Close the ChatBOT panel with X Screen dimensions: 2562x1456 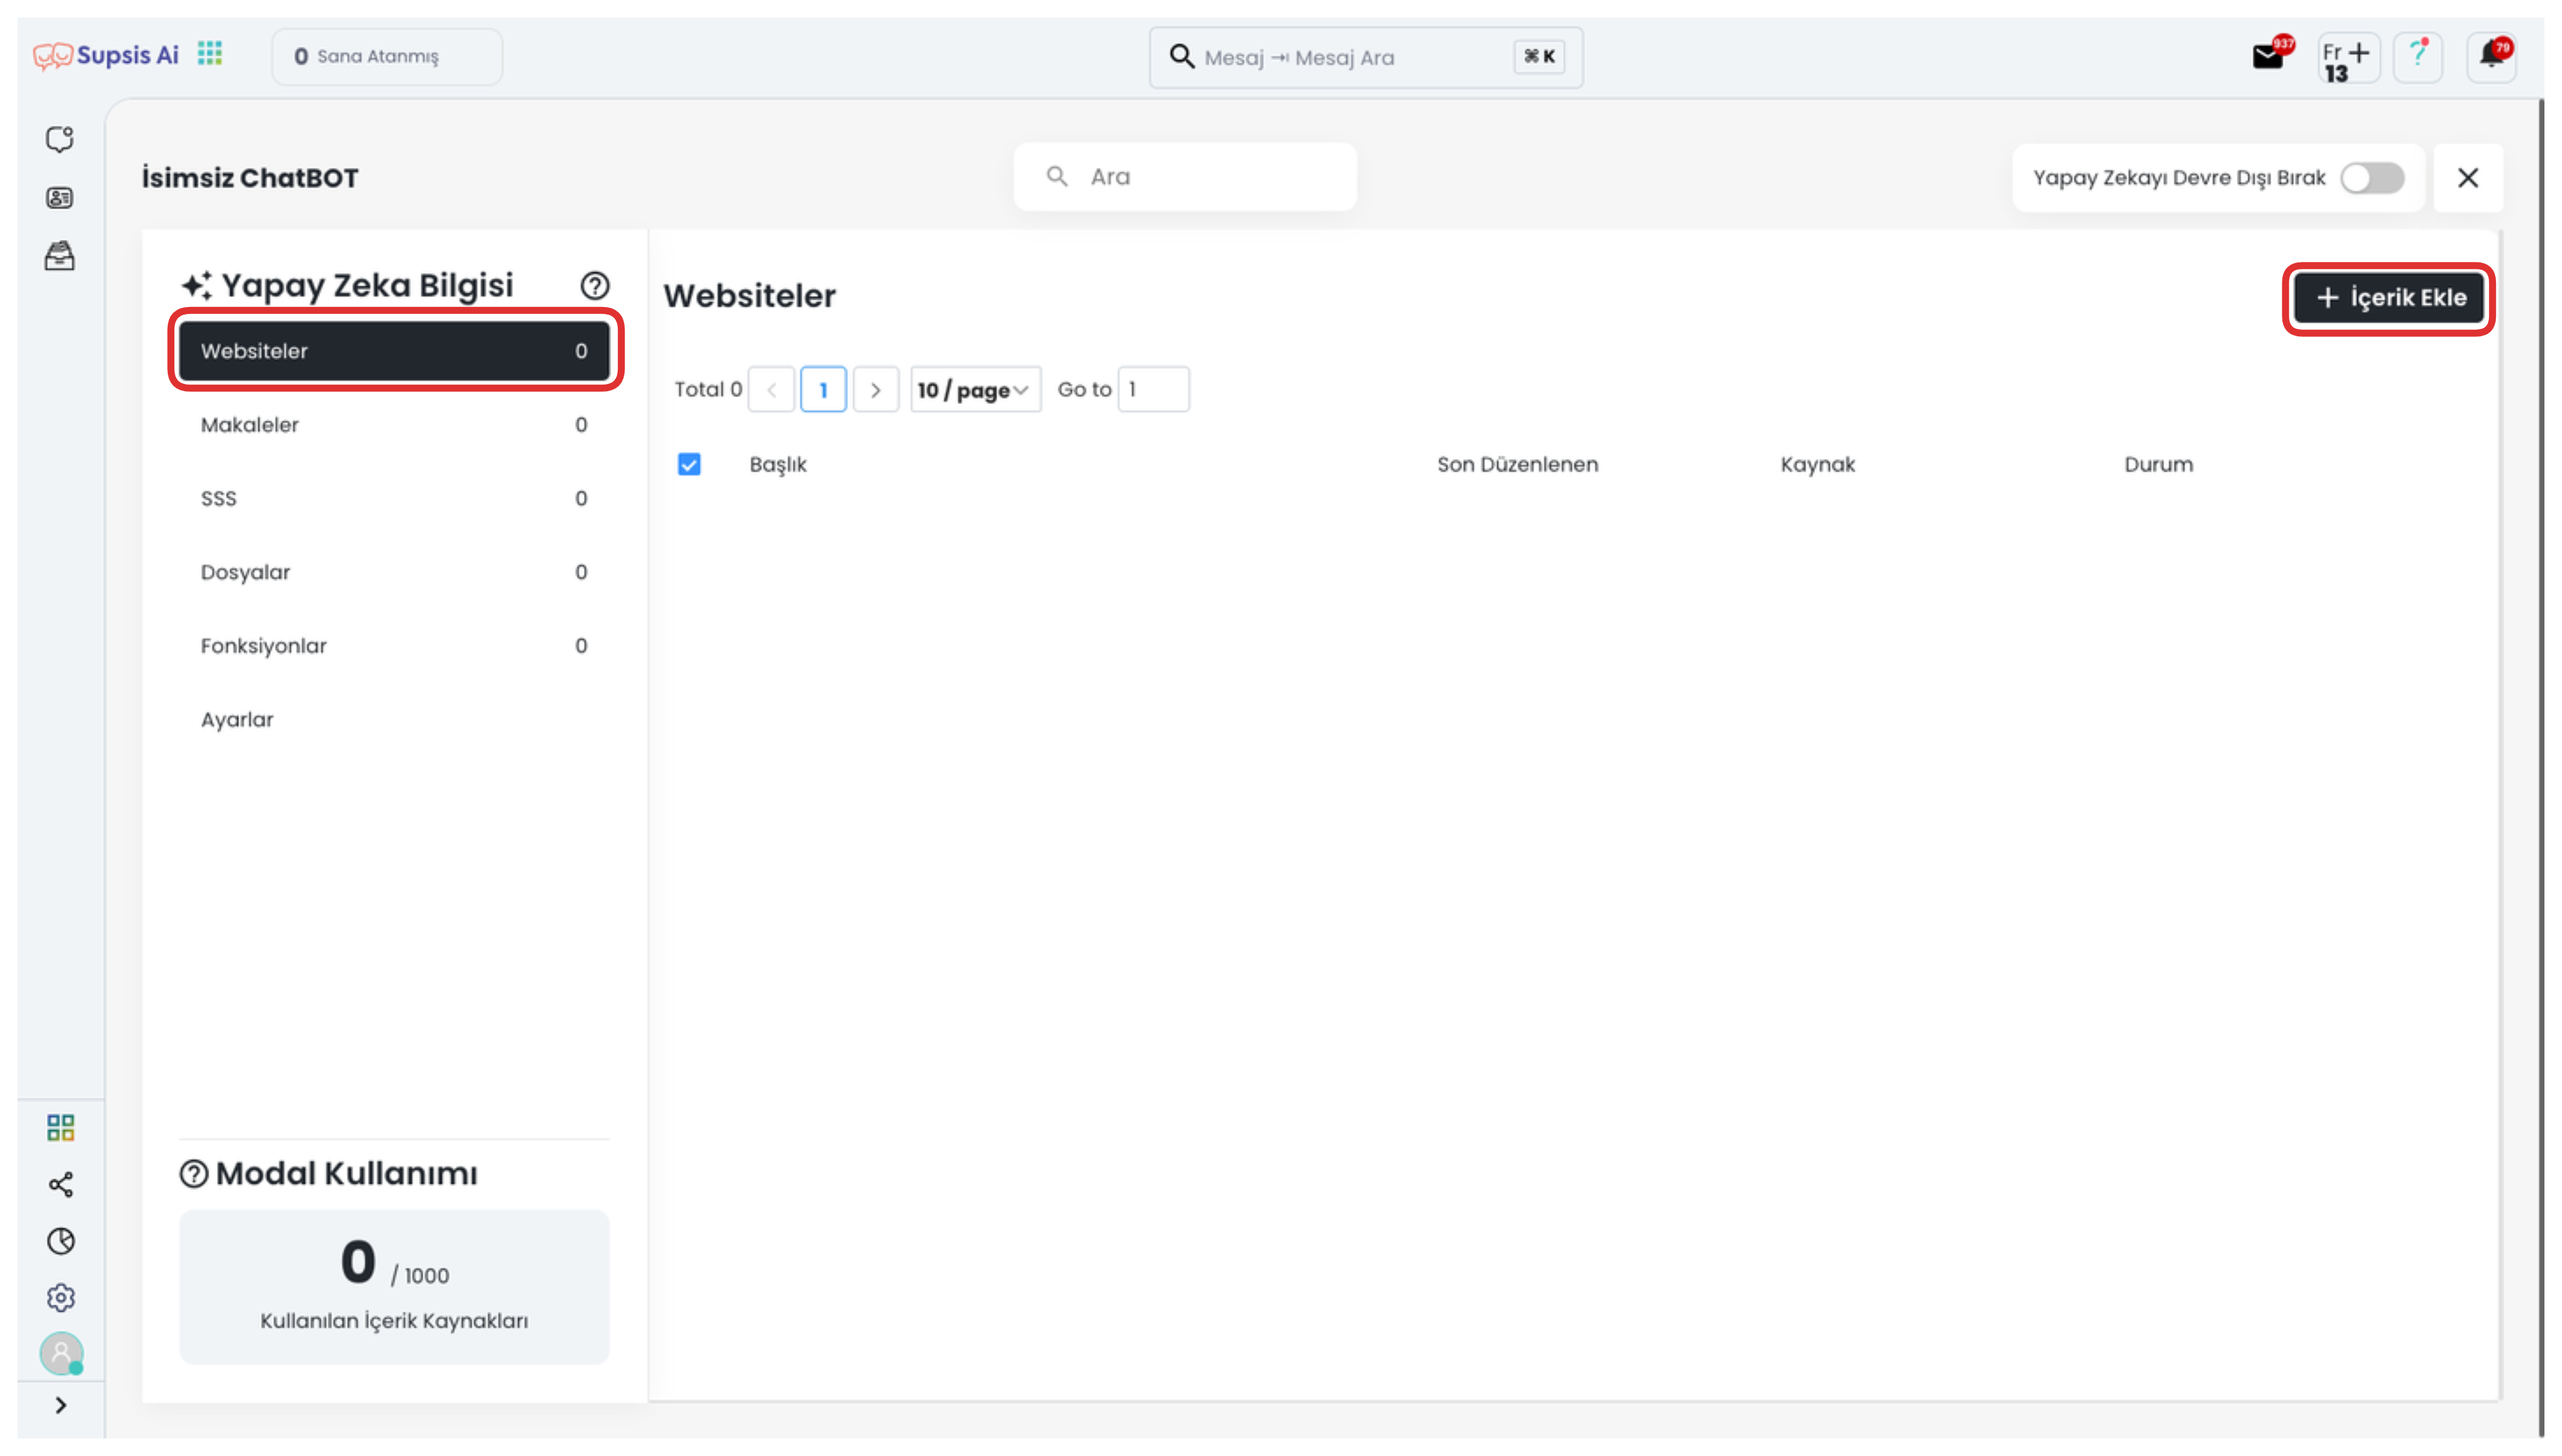(2467, 178)
